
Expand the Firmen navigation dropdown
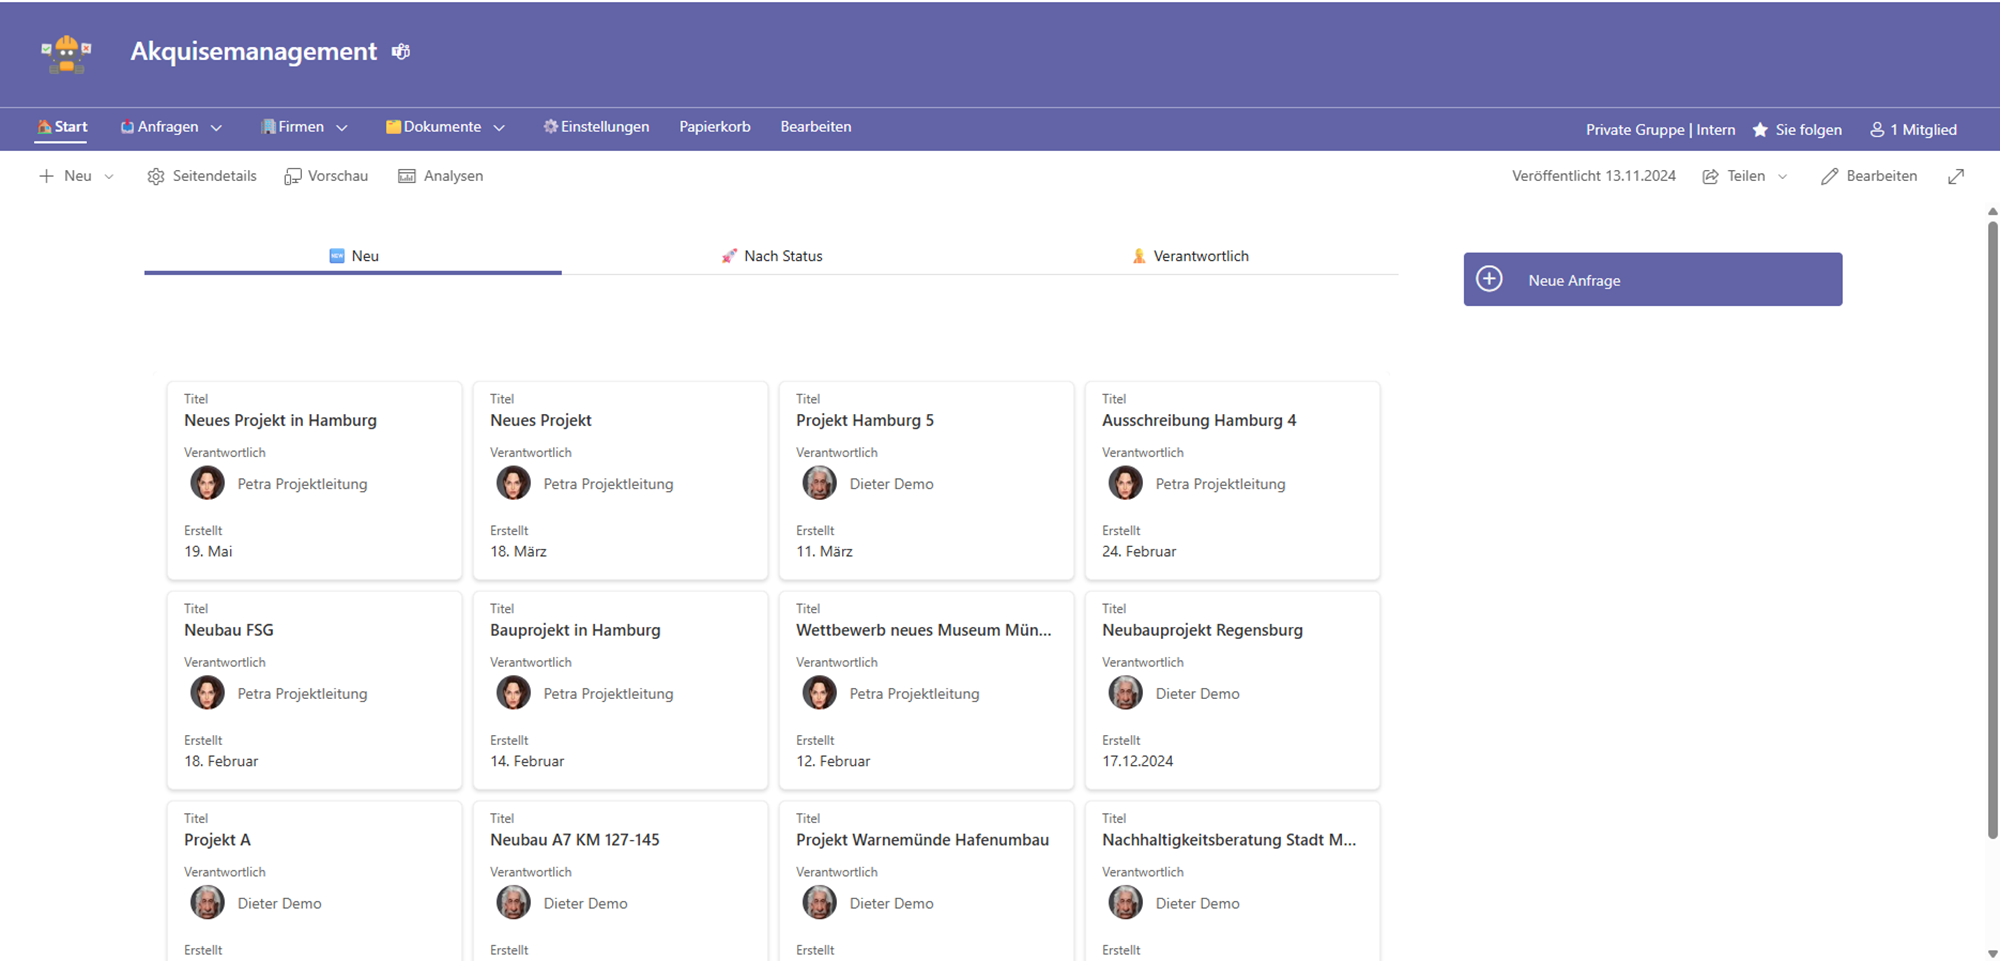click(341, 128)
